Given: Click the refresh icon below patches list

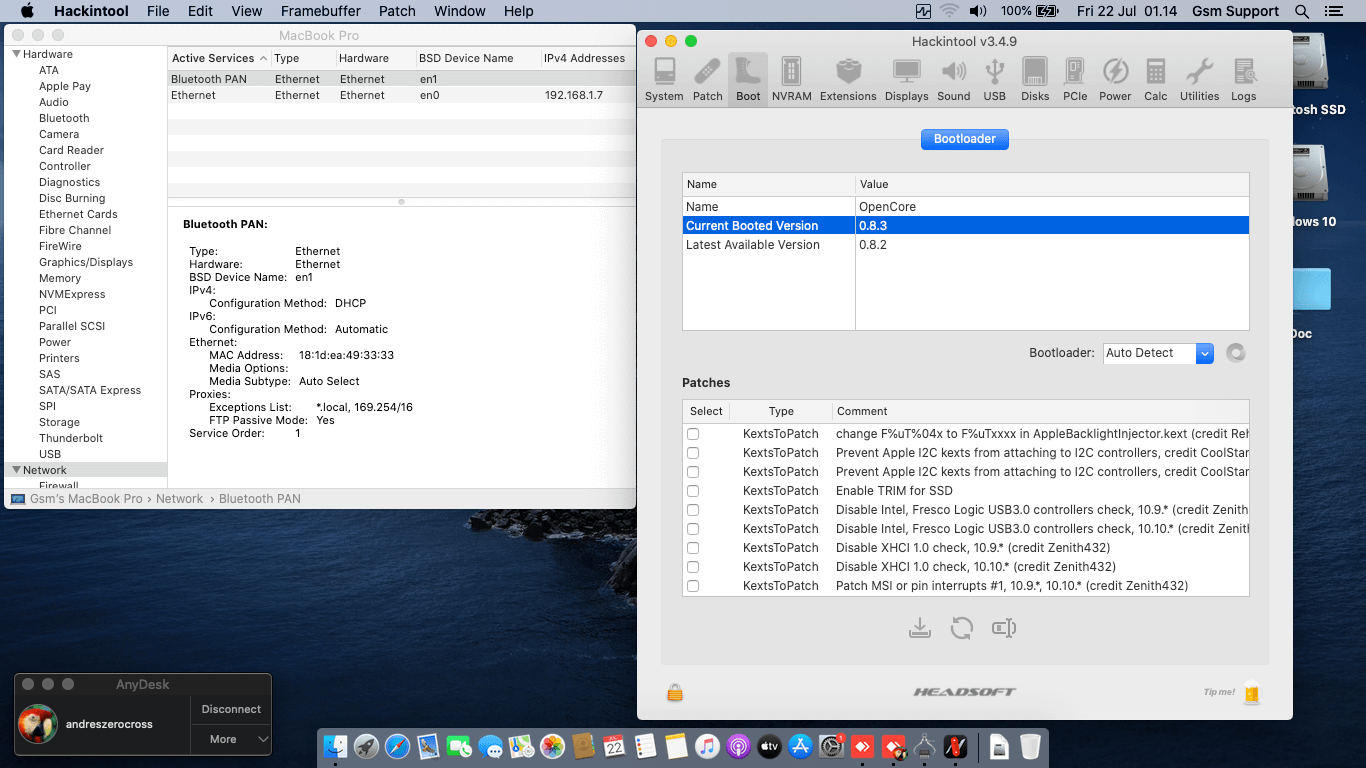Looking at the screenshot, I should tap(962, 628).
